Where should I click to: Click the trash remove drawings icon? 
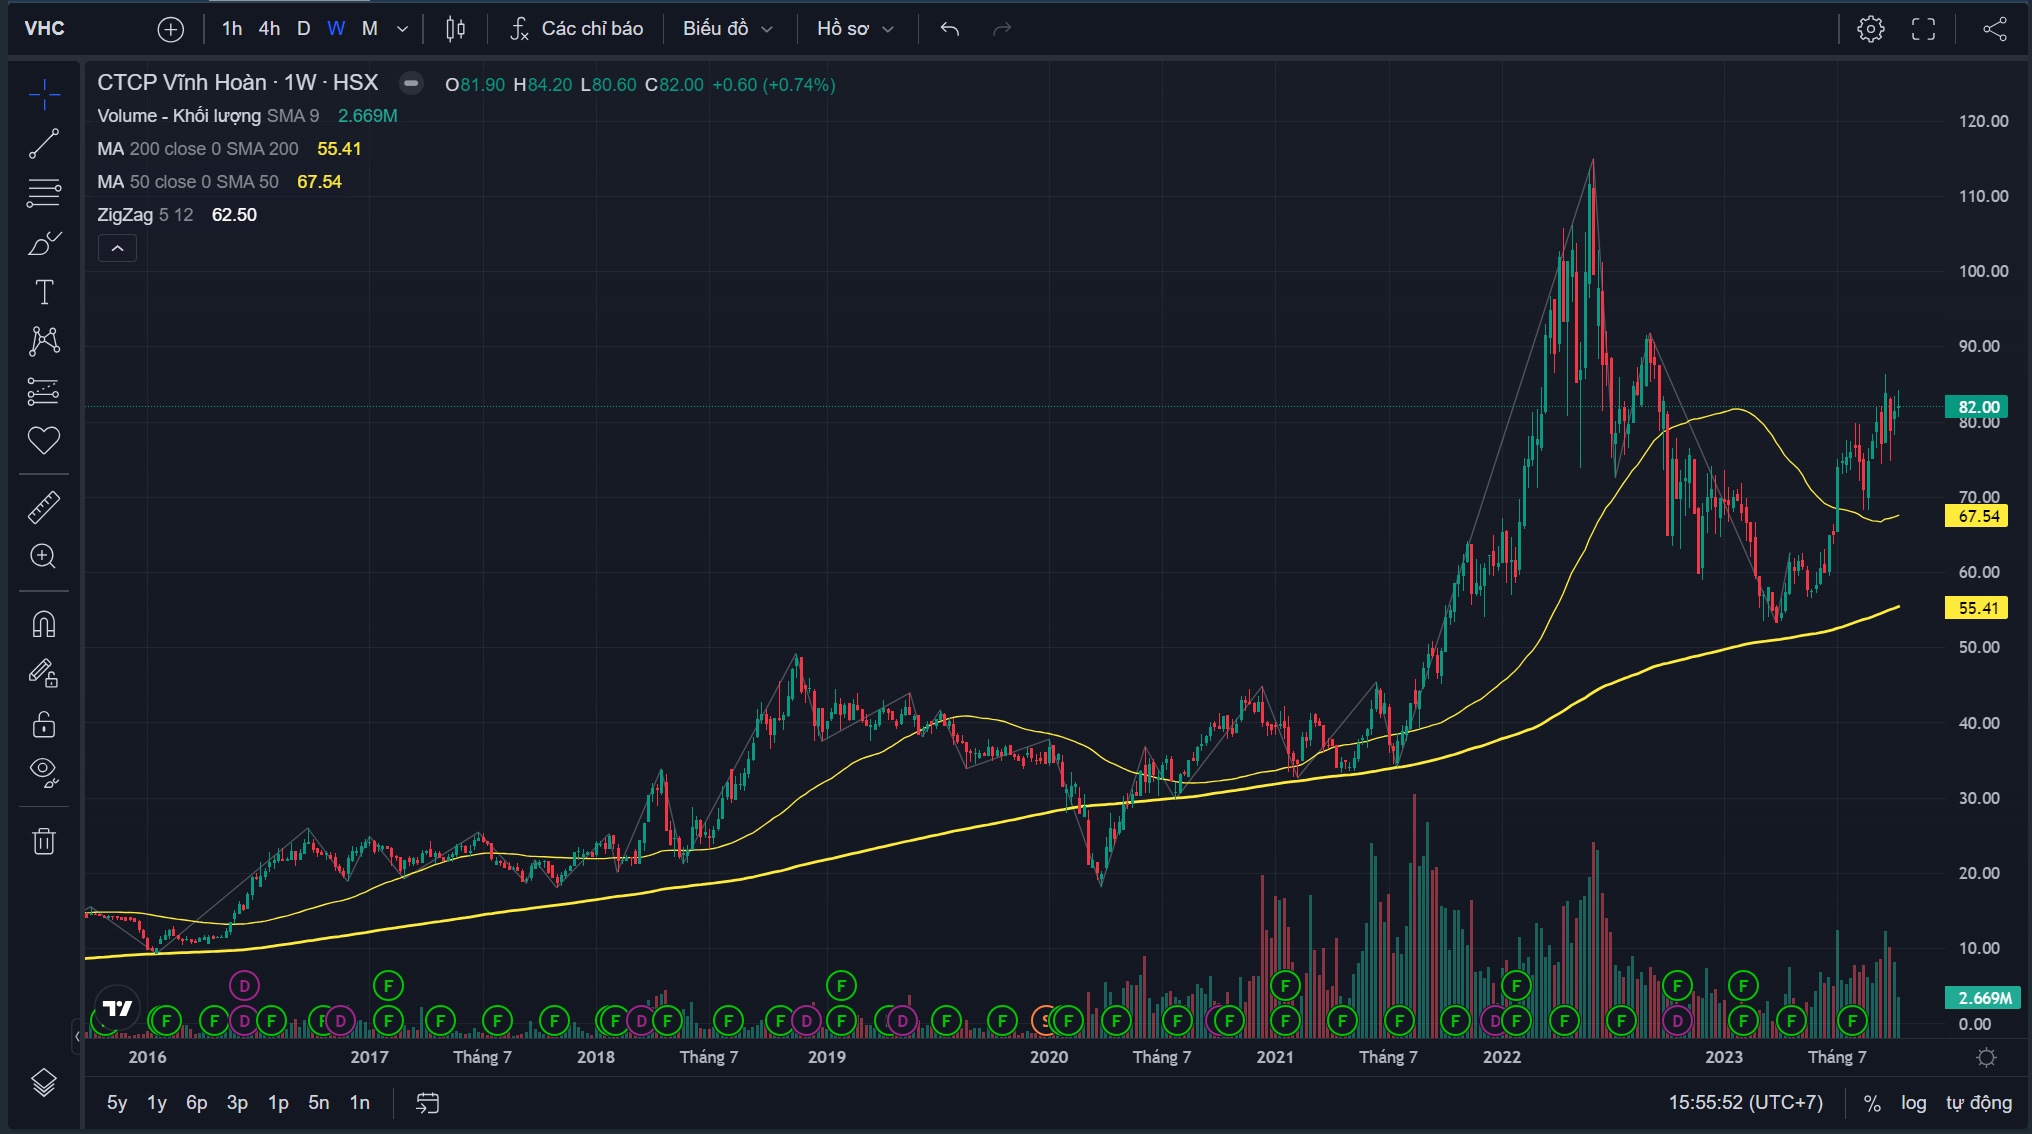point(43,841)
